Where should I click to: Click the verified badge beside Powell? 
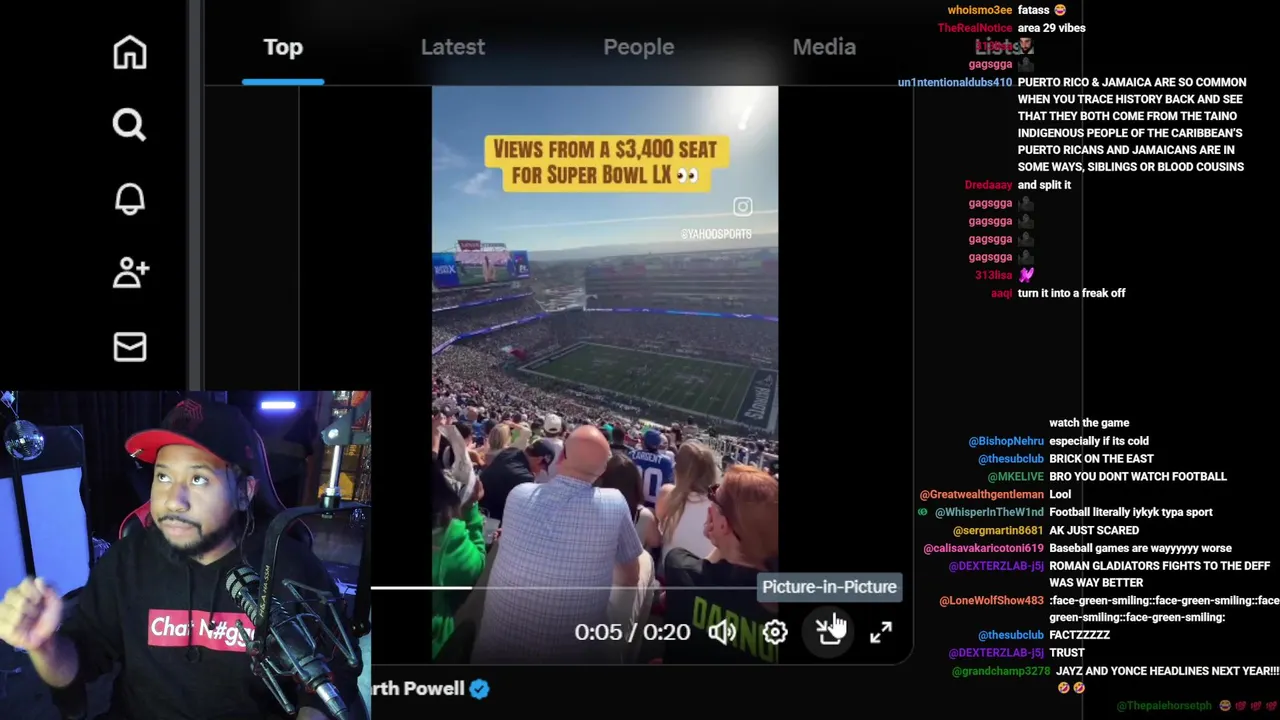coord(480,688)
